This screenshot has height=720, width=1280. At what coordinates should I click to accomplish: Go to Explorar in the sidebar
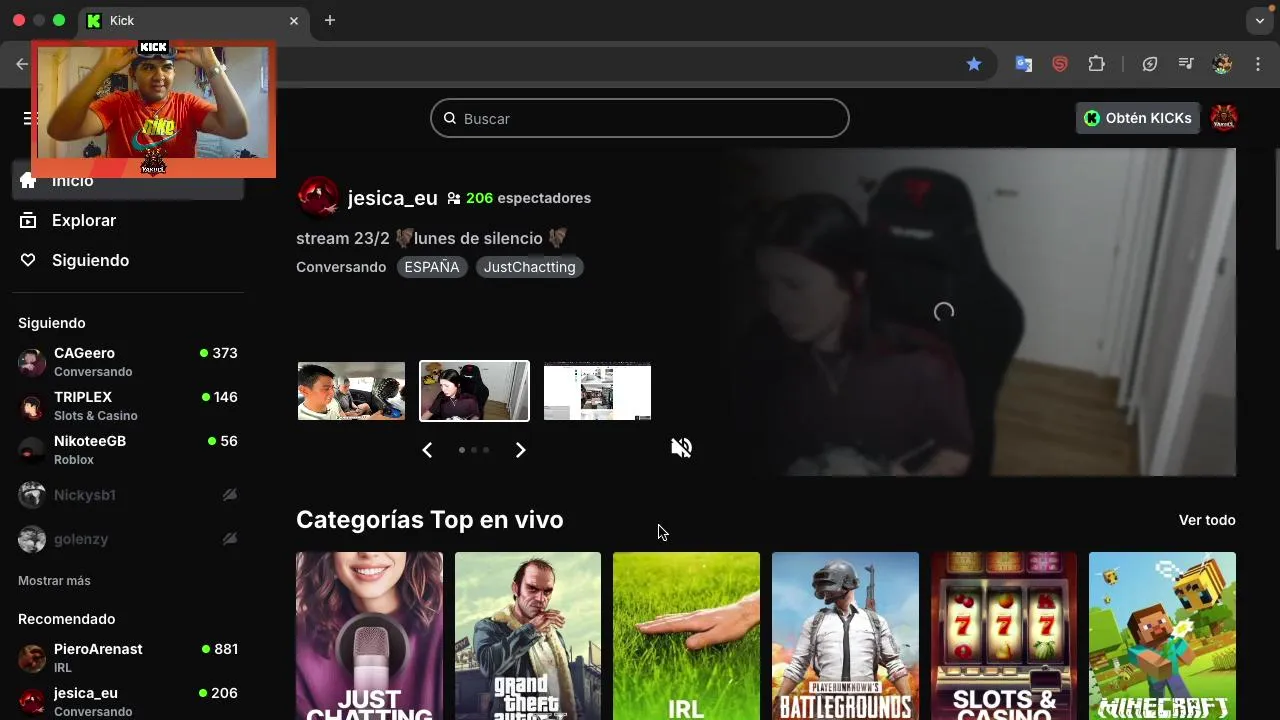128,220
